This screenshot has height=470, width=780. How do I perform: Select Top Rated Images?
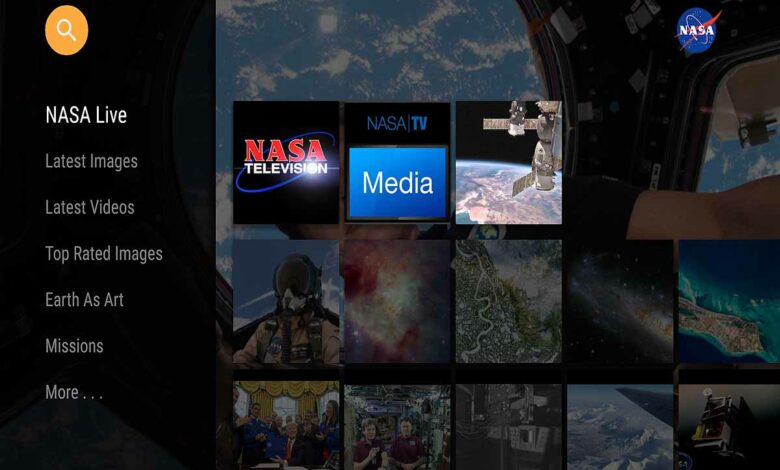(x=104, y=254)
